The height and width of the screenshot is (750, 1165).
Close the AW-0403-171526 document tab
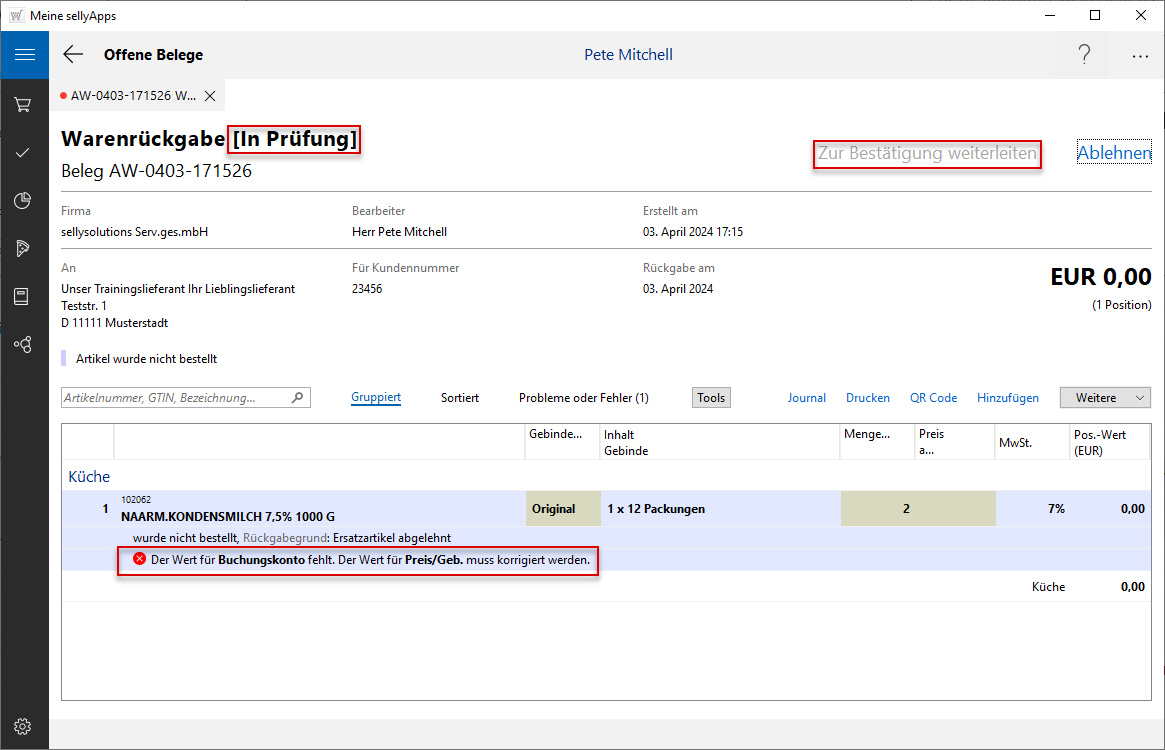point(210,96)
